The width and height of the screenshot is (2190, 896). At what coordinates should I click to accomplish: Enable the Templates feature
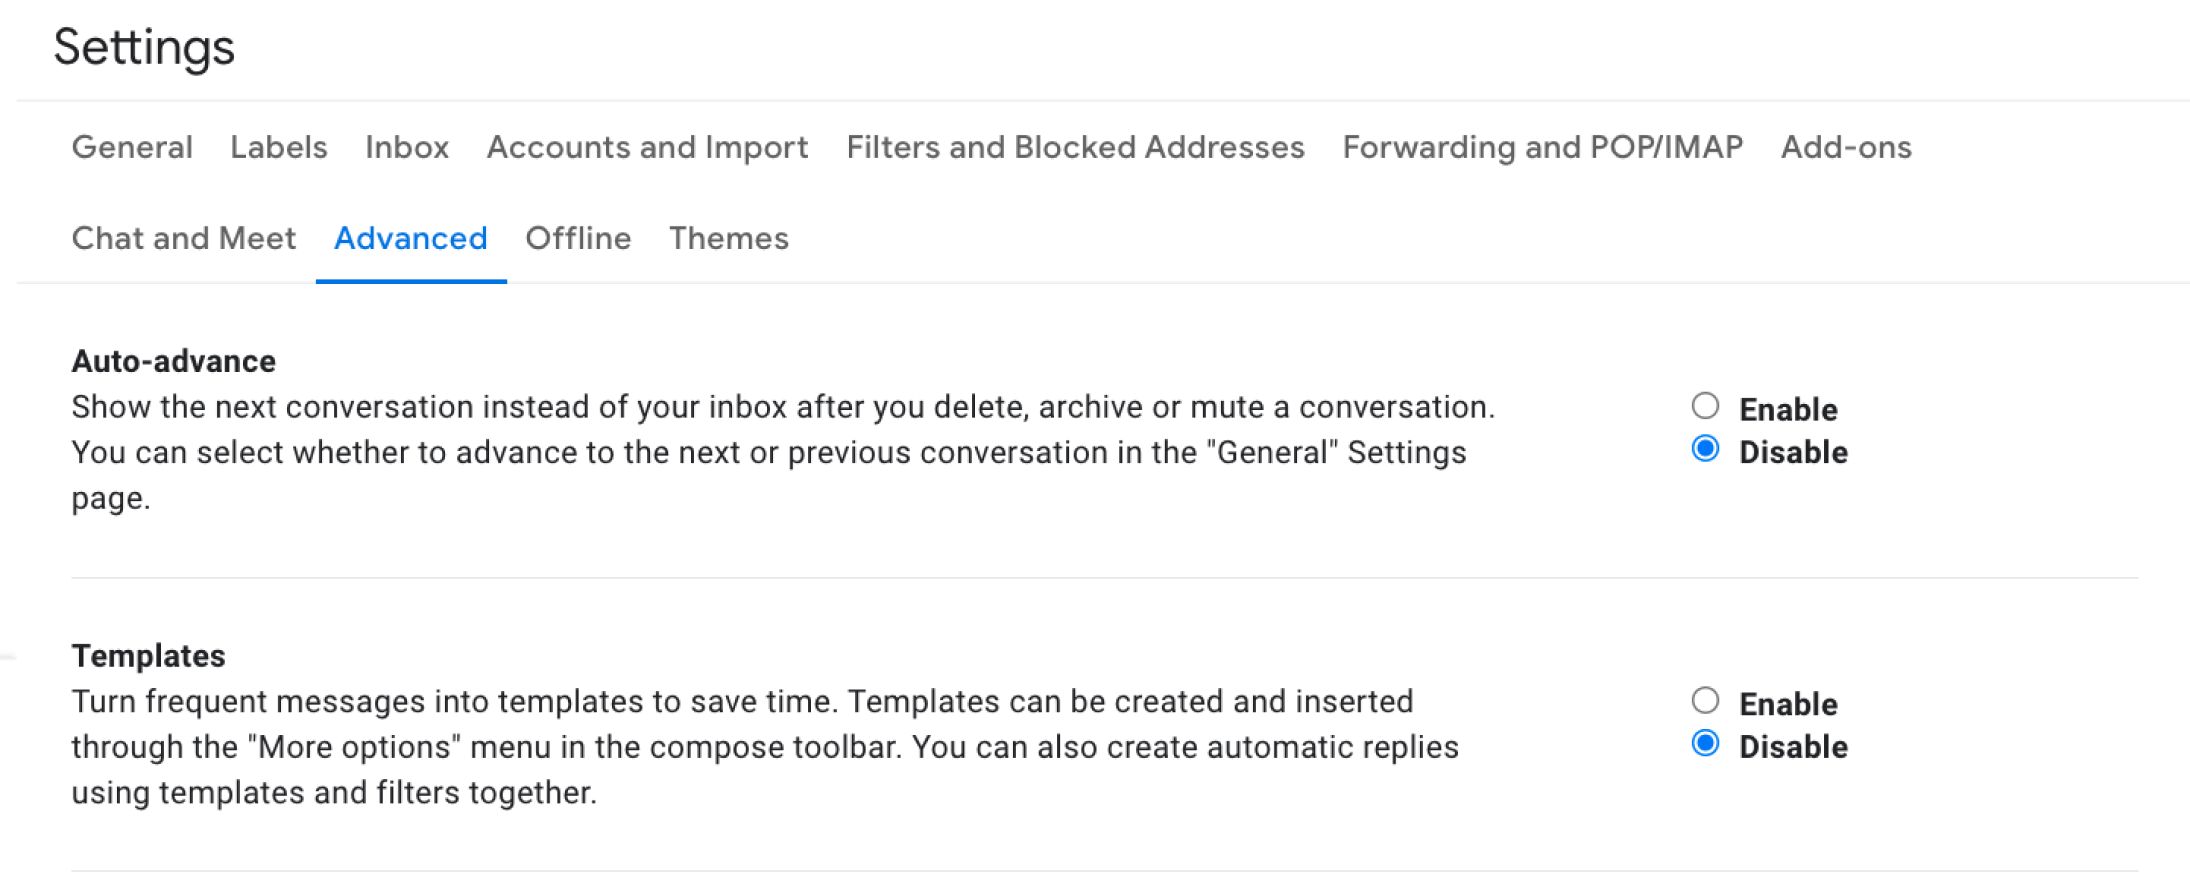pyautogui.click(x=1705, y=700)
